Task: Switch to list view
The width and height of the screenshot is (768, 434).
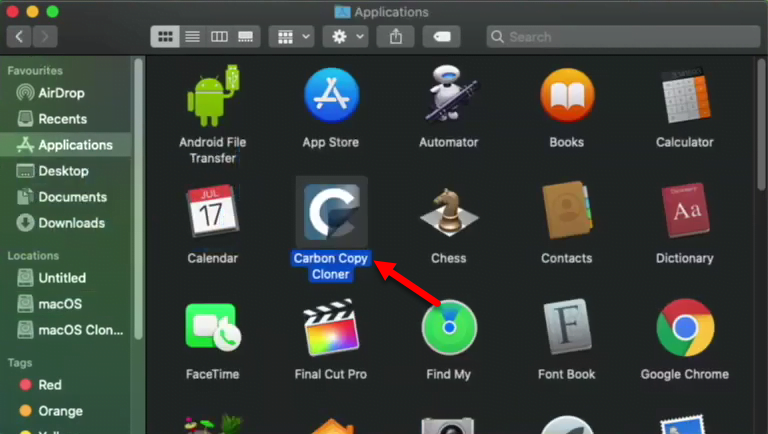Action: point(192,37)
